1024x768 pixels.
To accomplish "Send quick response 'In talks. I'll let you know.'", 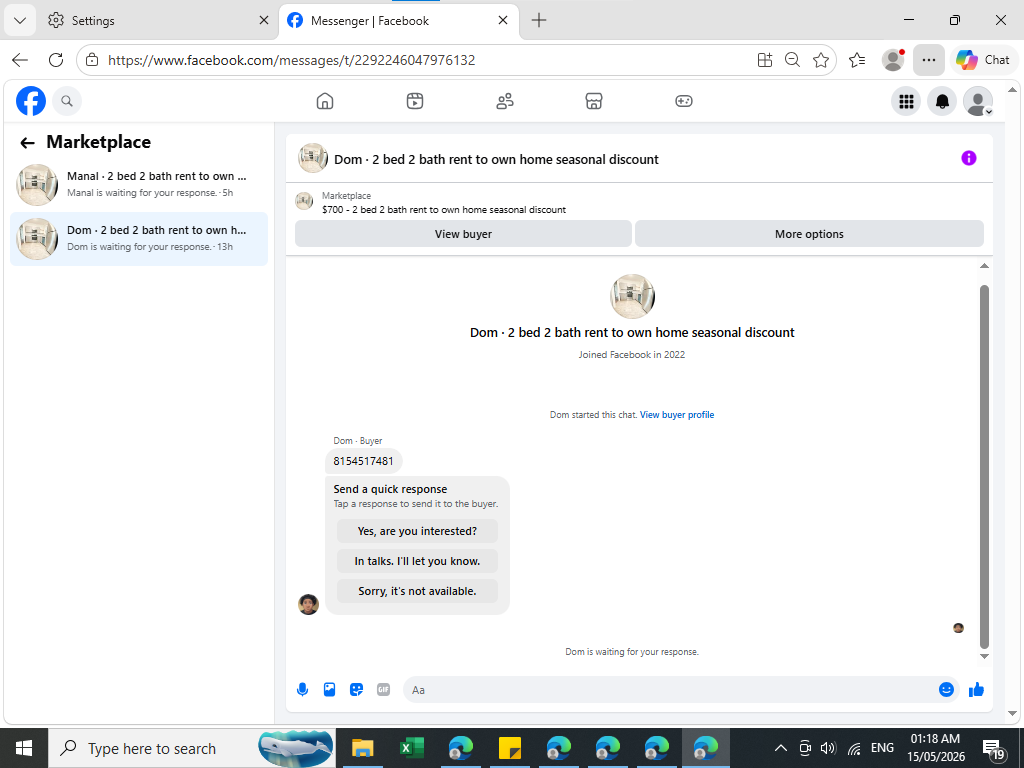I will (417, 561).
